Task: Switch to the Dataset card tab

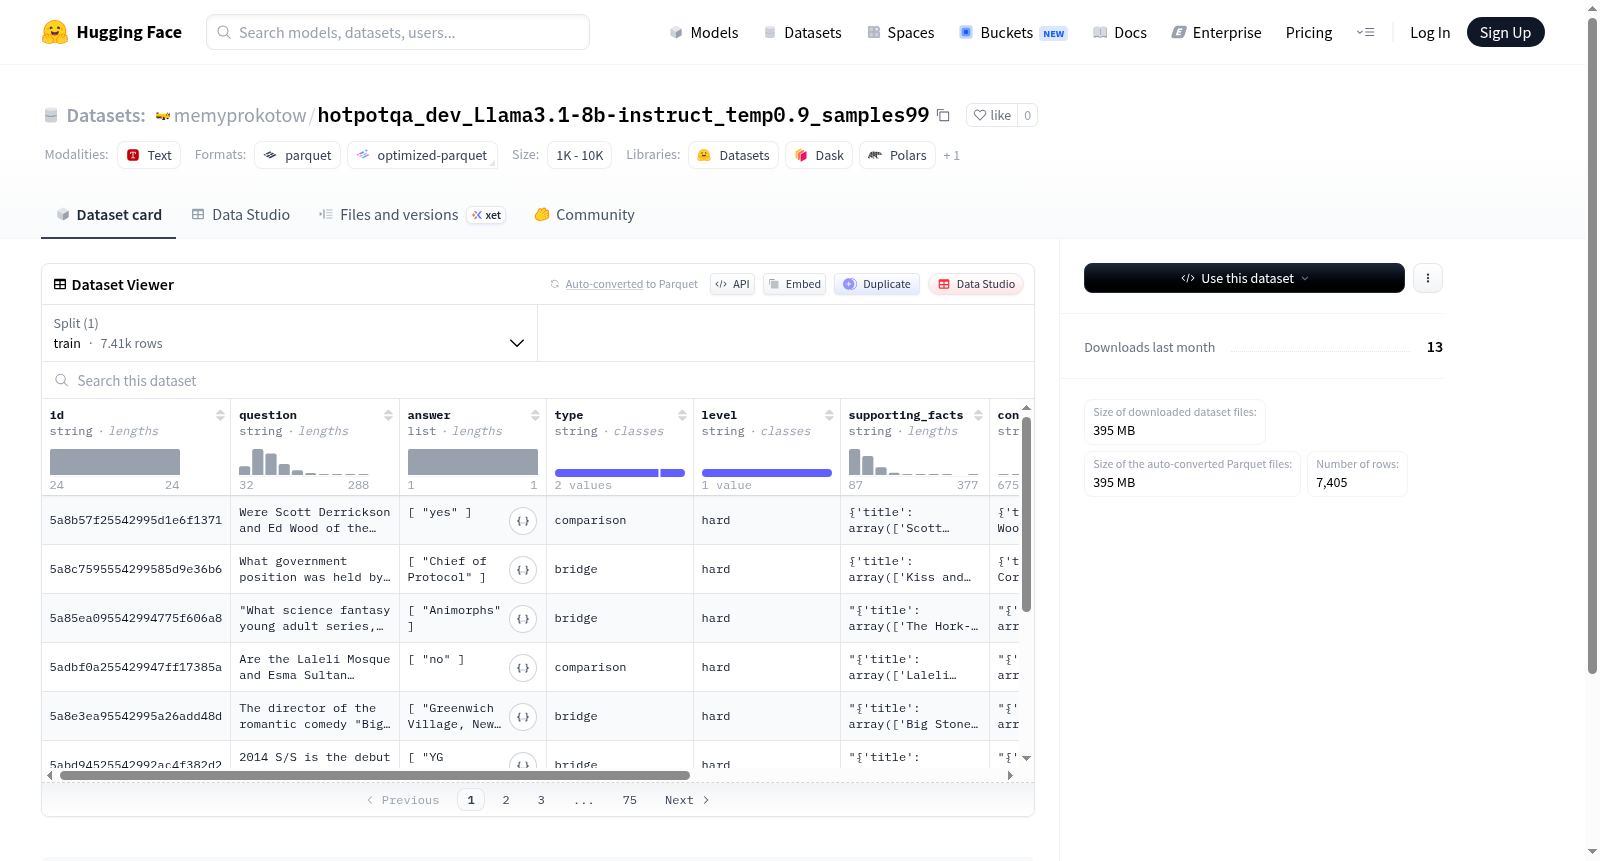Action: tap(109, 215)
